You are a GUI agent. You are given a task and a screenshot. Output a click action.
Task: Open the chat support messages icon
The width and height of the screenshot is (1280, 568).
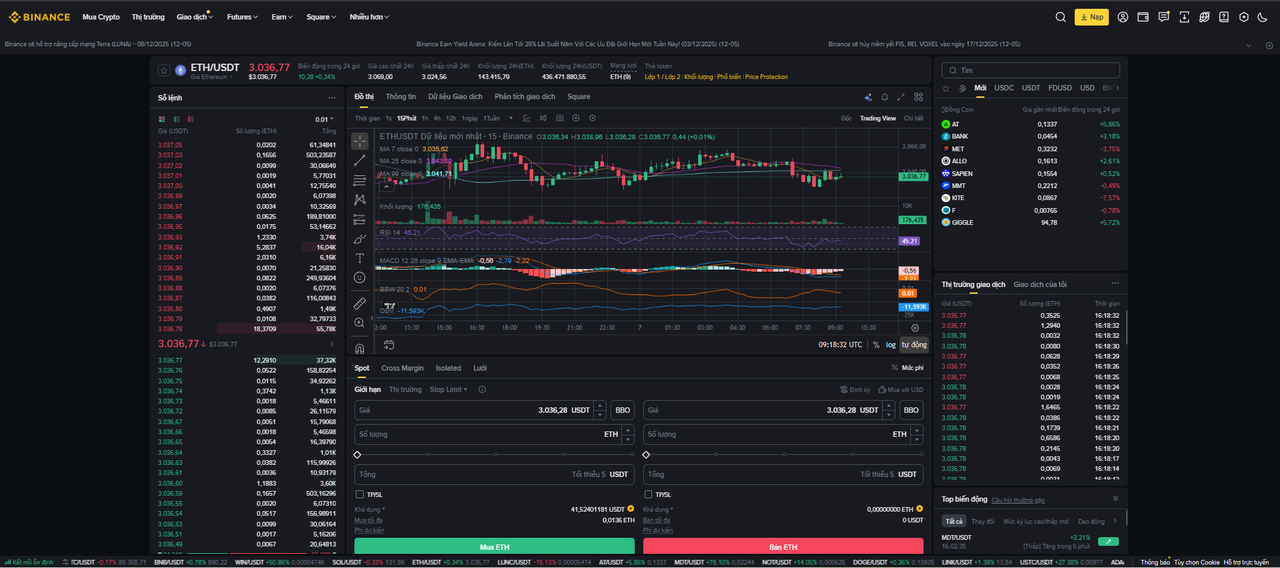(1163, 17)
